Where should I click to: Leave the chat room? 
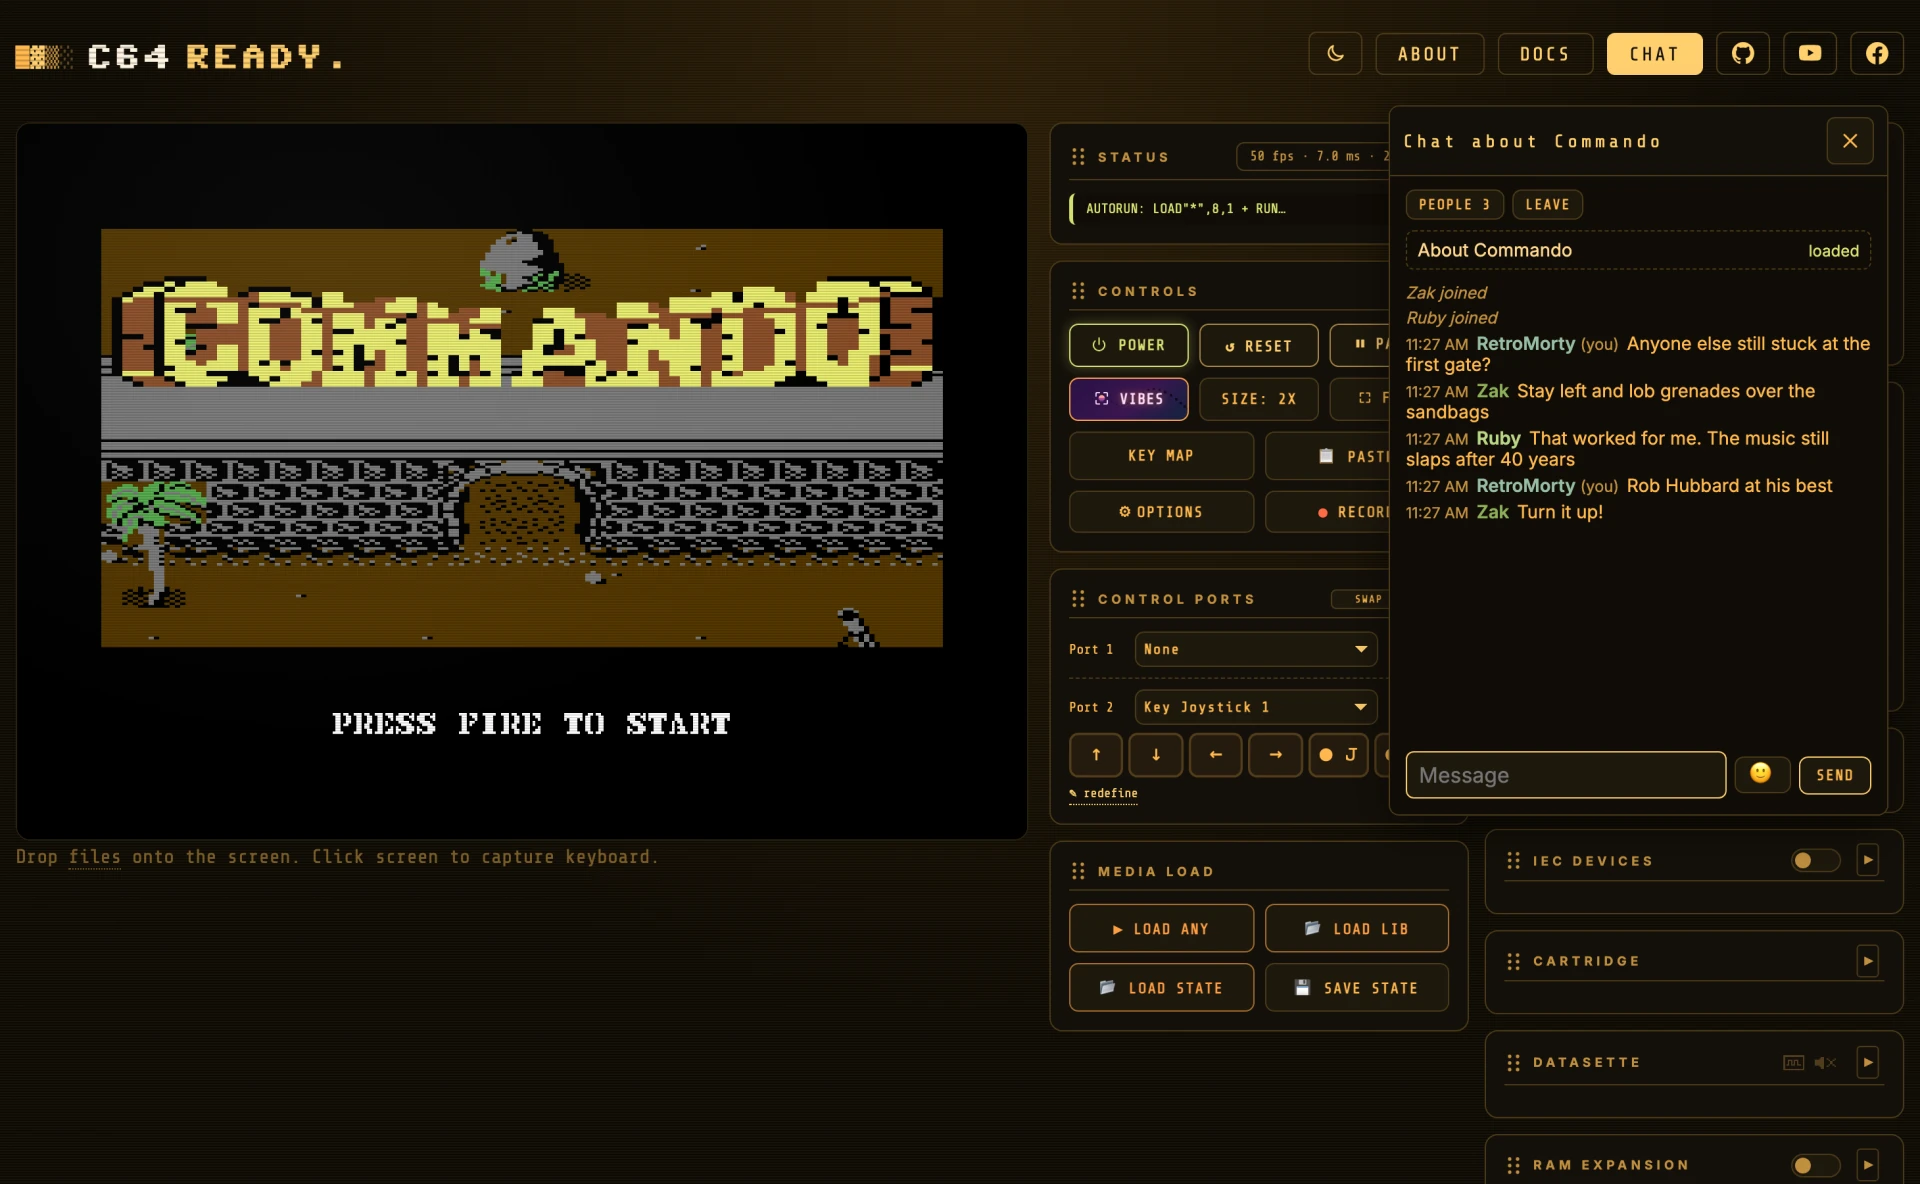1547,204
